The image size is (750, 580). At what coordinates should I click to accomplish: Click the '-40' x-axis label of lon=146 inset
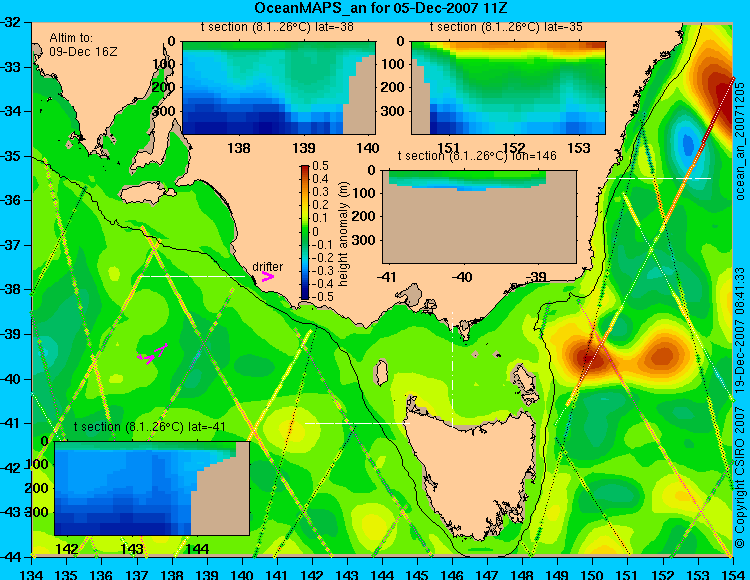pyautogui.click(x=462, y=276)
